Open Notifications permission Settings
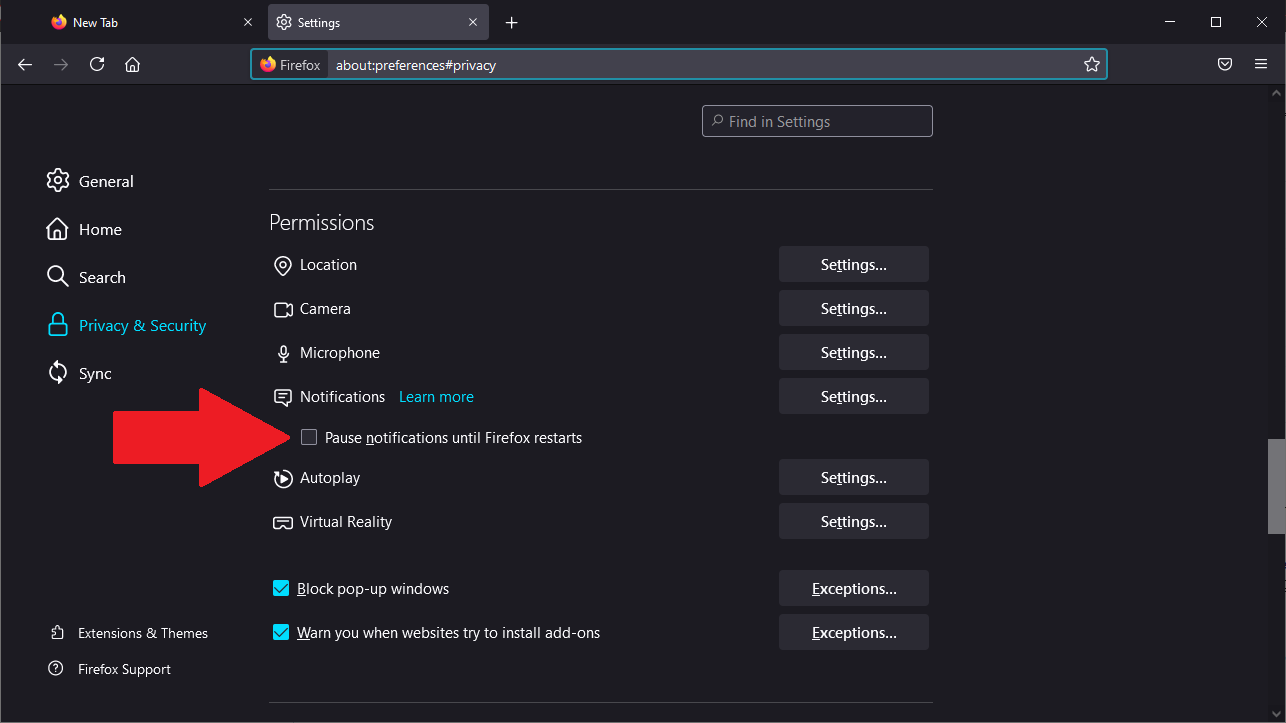This screenshot has height=723, width=1286. coord(854,397)
